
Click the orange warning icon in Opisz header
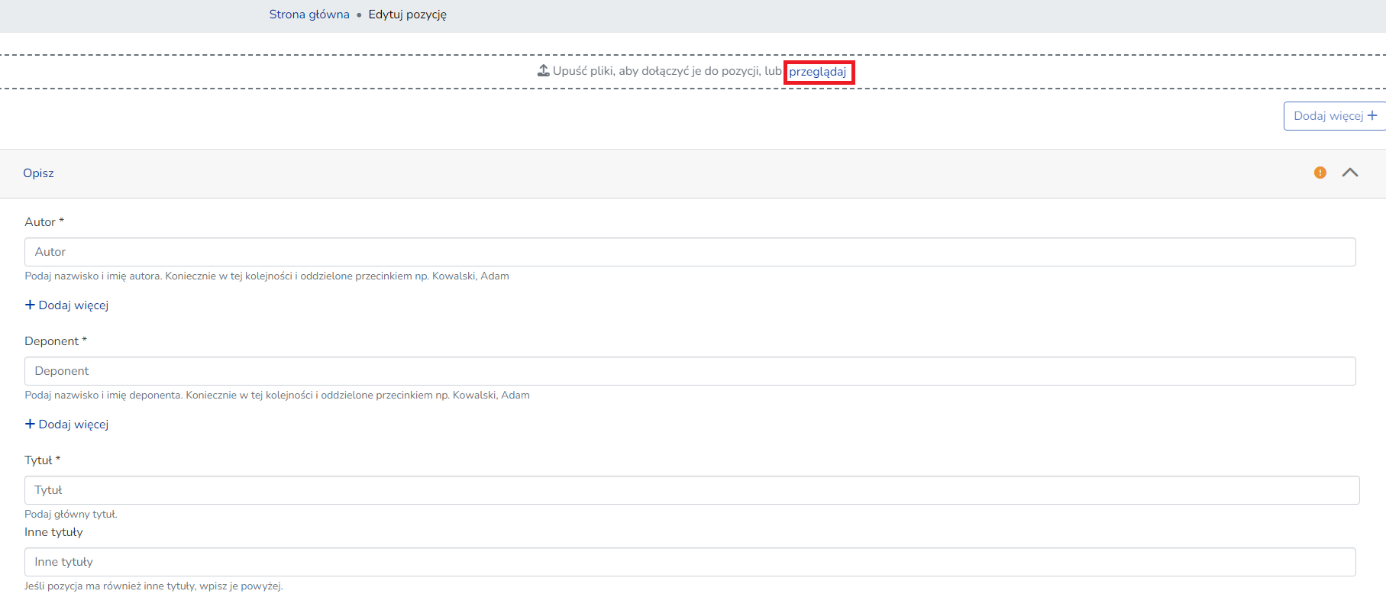1320,173
